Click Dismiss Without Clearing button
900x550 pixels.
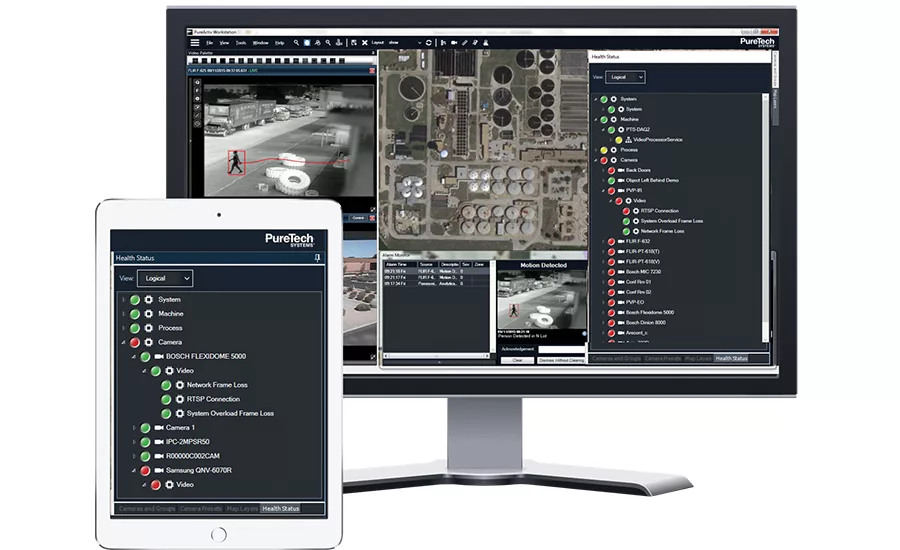(x=561, y=360)
